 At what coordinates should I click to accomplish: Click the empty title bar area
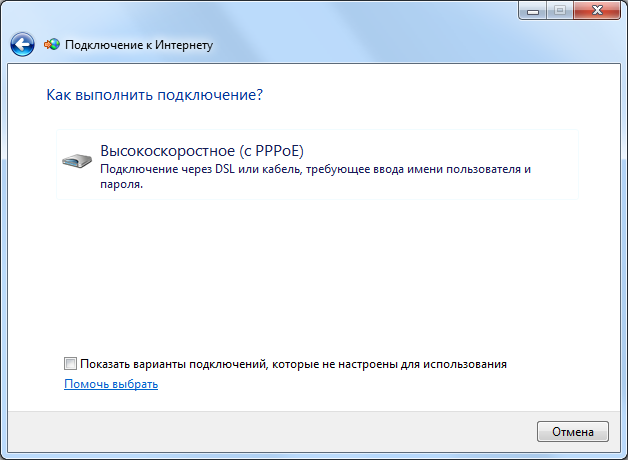[300, 12]
